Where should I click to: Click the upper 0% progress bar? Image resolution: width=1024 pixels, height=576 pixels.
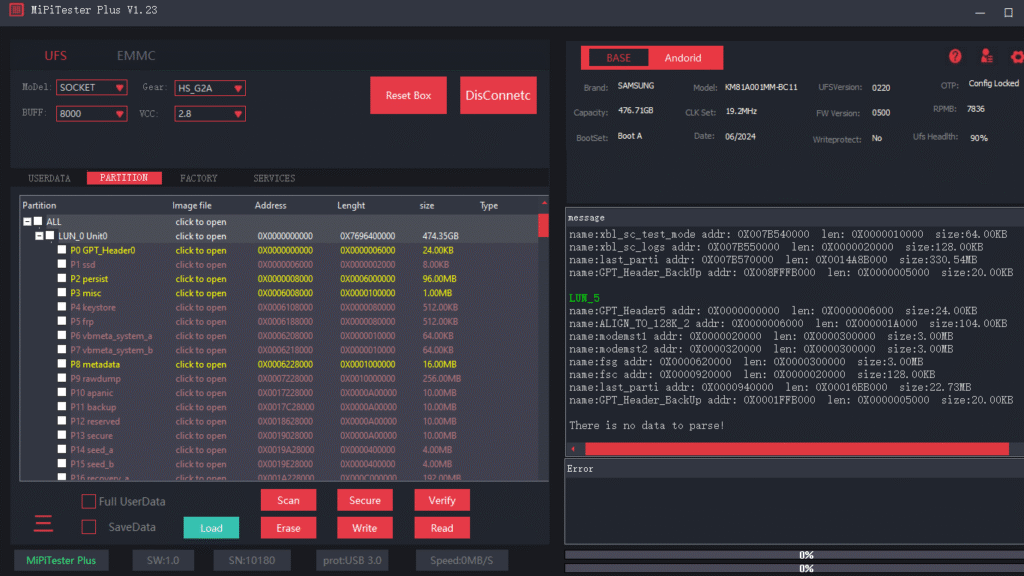pyautogui.click(x=794, y=554)
